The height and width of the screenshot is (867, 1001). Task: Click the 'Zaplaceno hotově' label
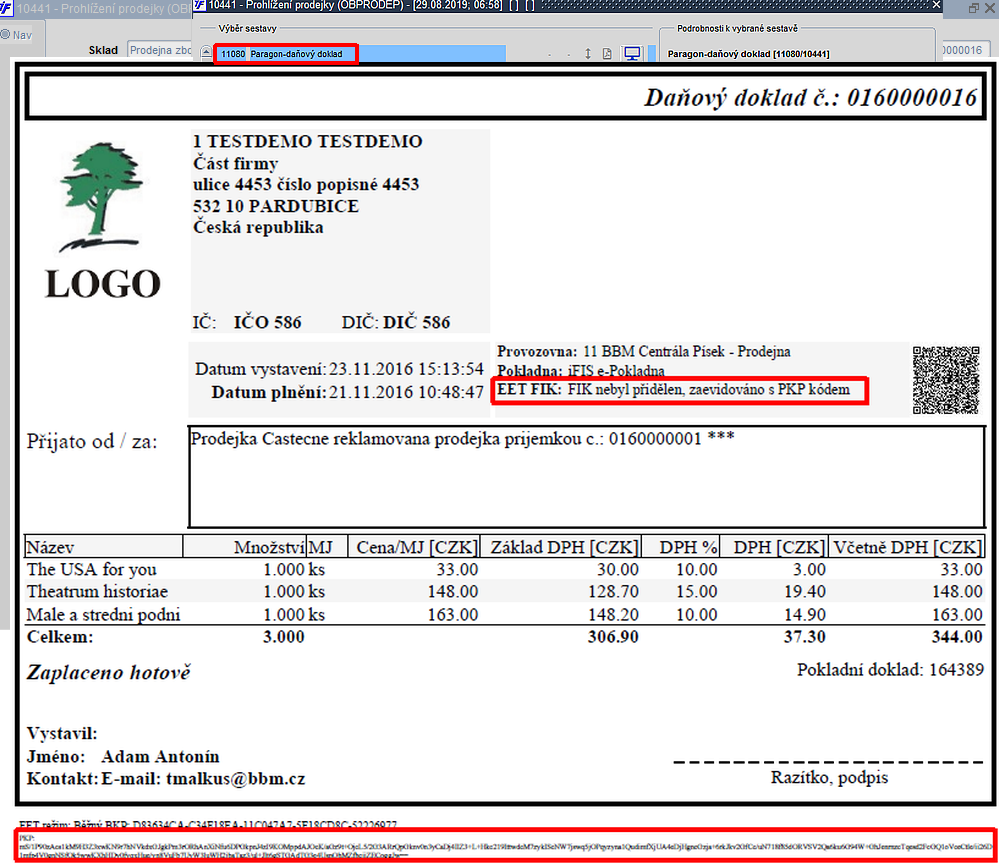[x=109, y=672]
